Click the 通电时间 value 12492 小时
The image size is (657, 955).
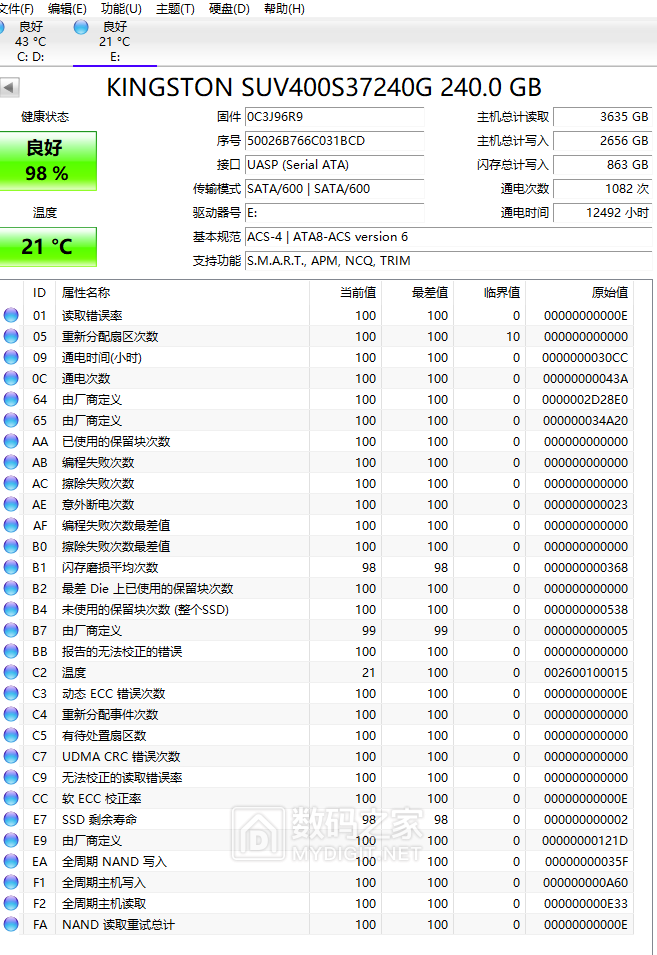[x=602, y=213]
